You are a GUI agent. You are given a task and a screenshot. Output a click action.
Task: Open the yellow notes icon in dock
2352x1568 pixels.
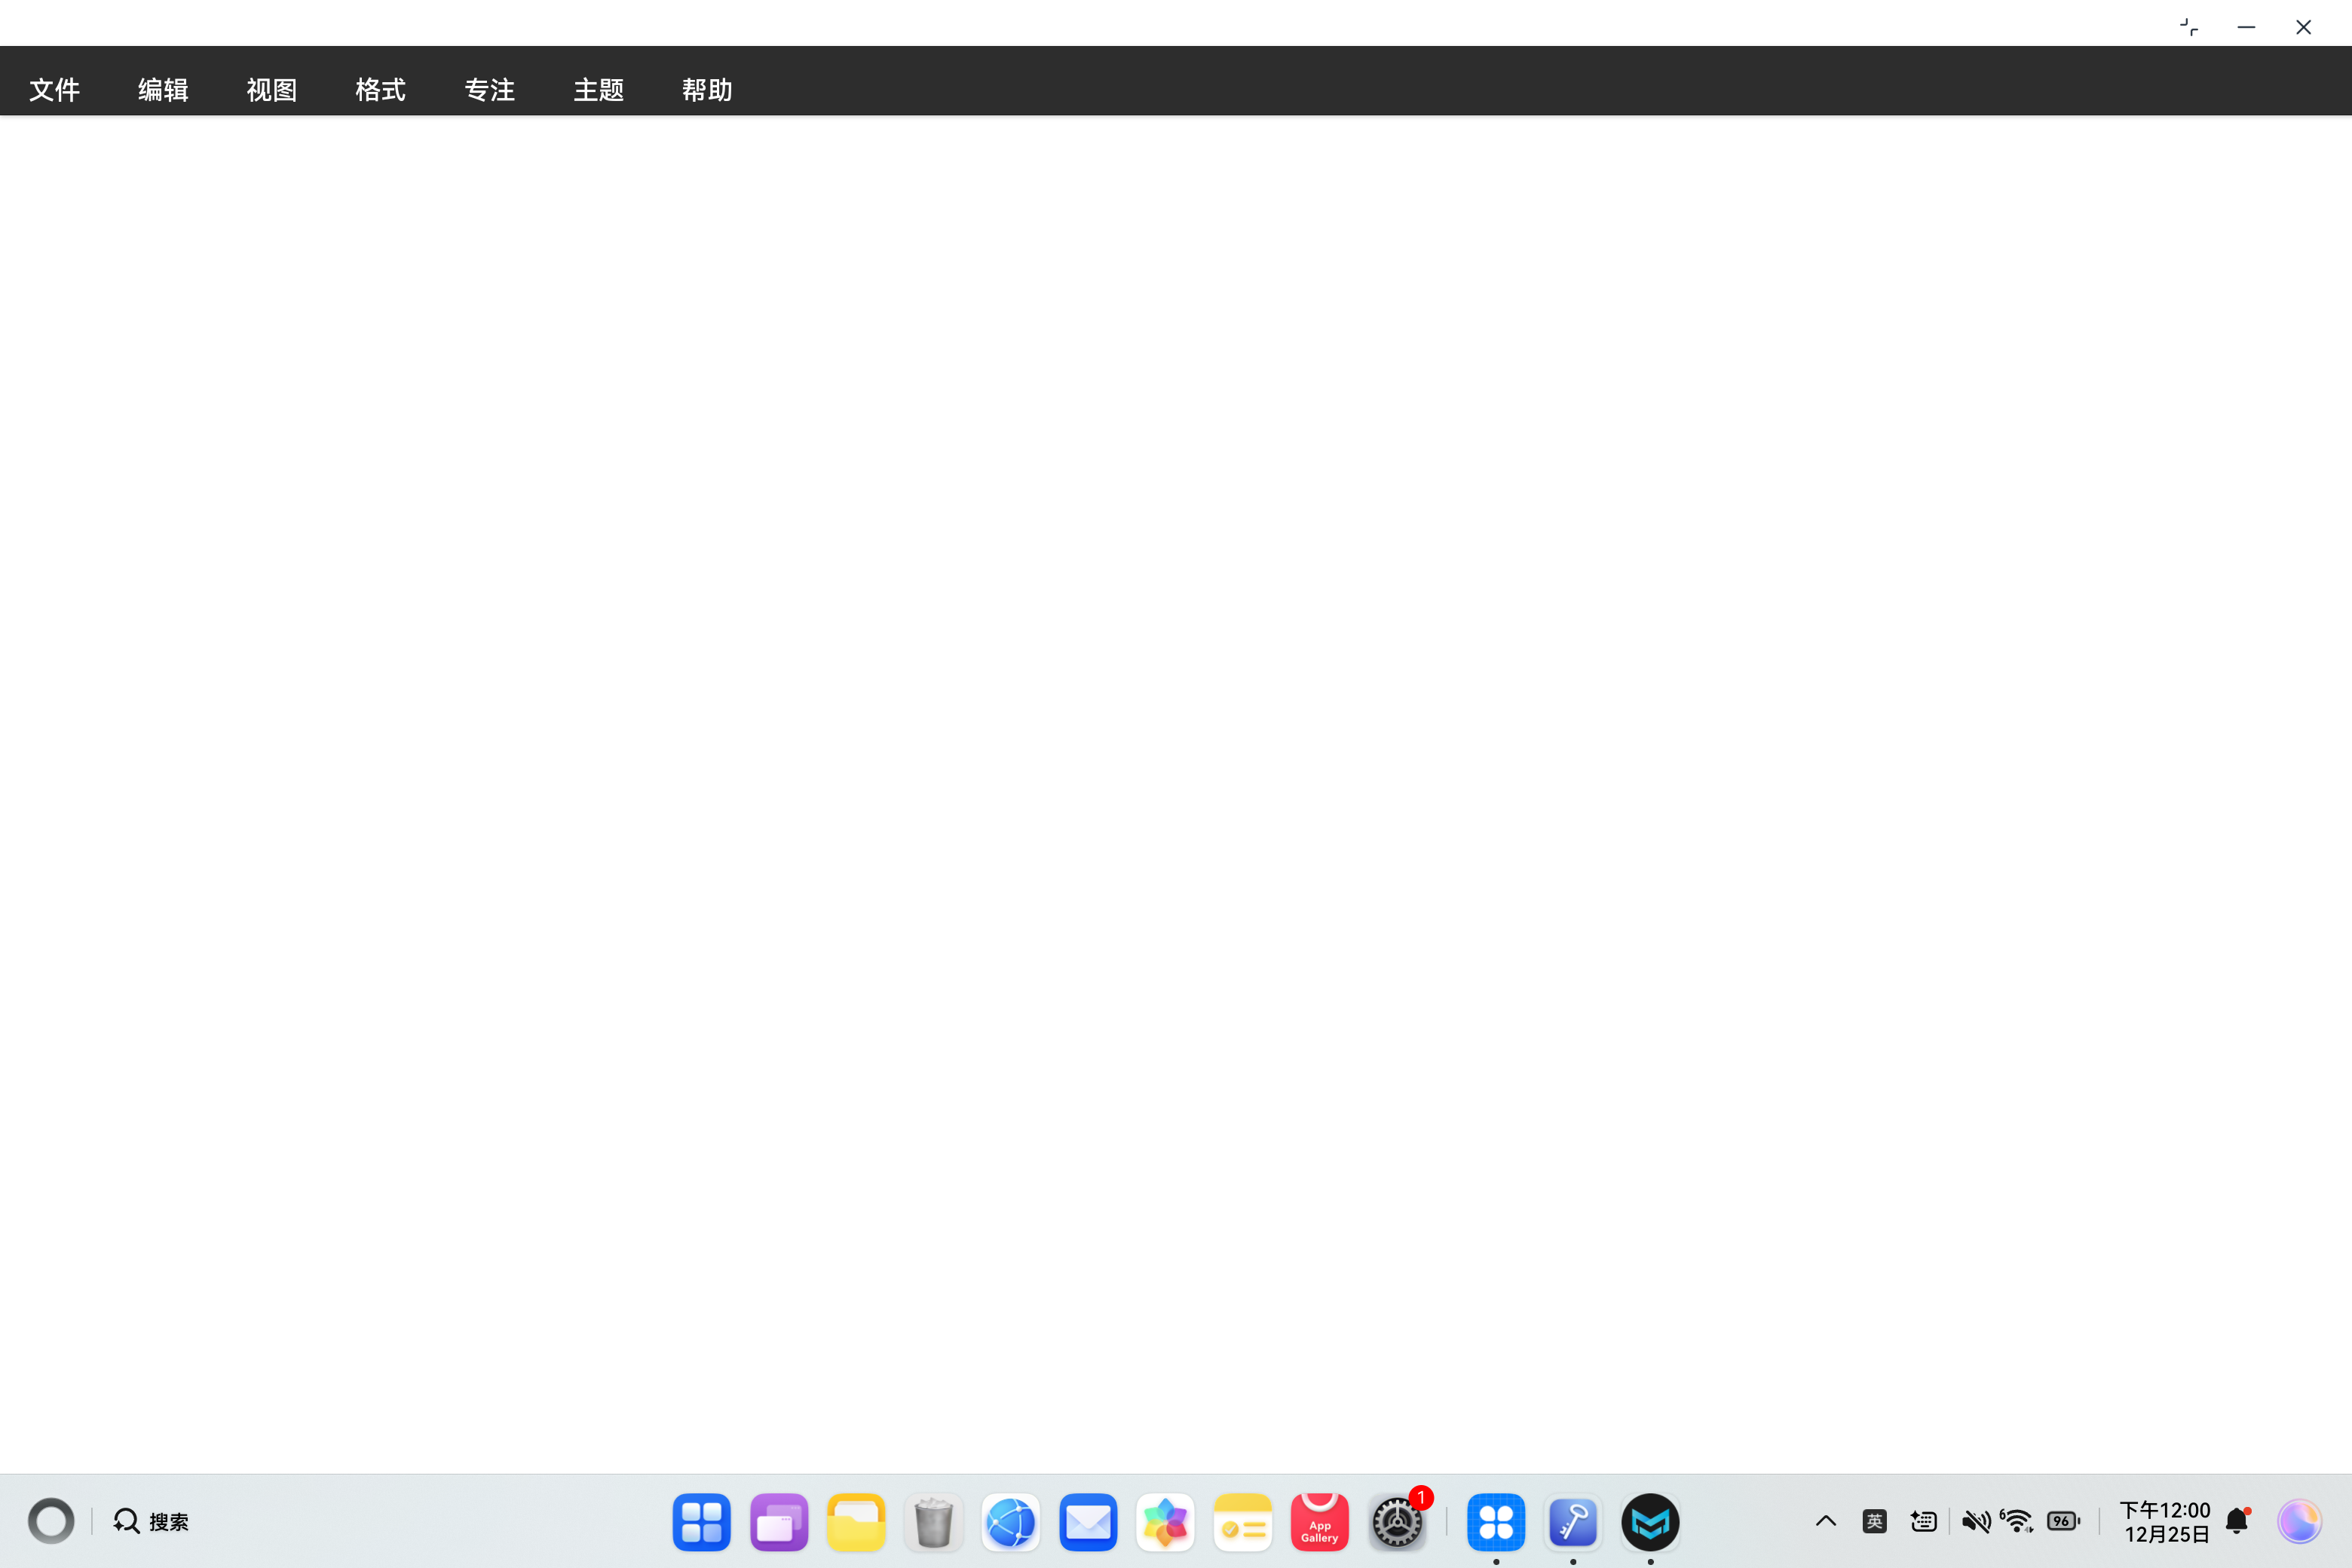click(1242, 1522)
